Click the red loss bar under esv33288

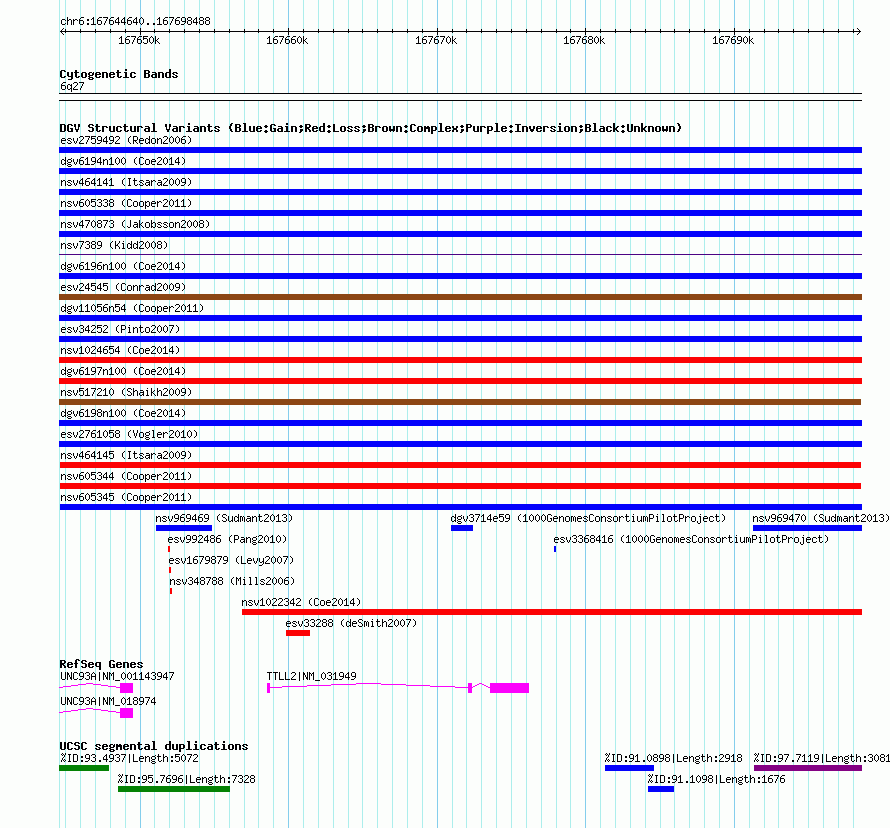pyautogui.click(x=298, y=633)
